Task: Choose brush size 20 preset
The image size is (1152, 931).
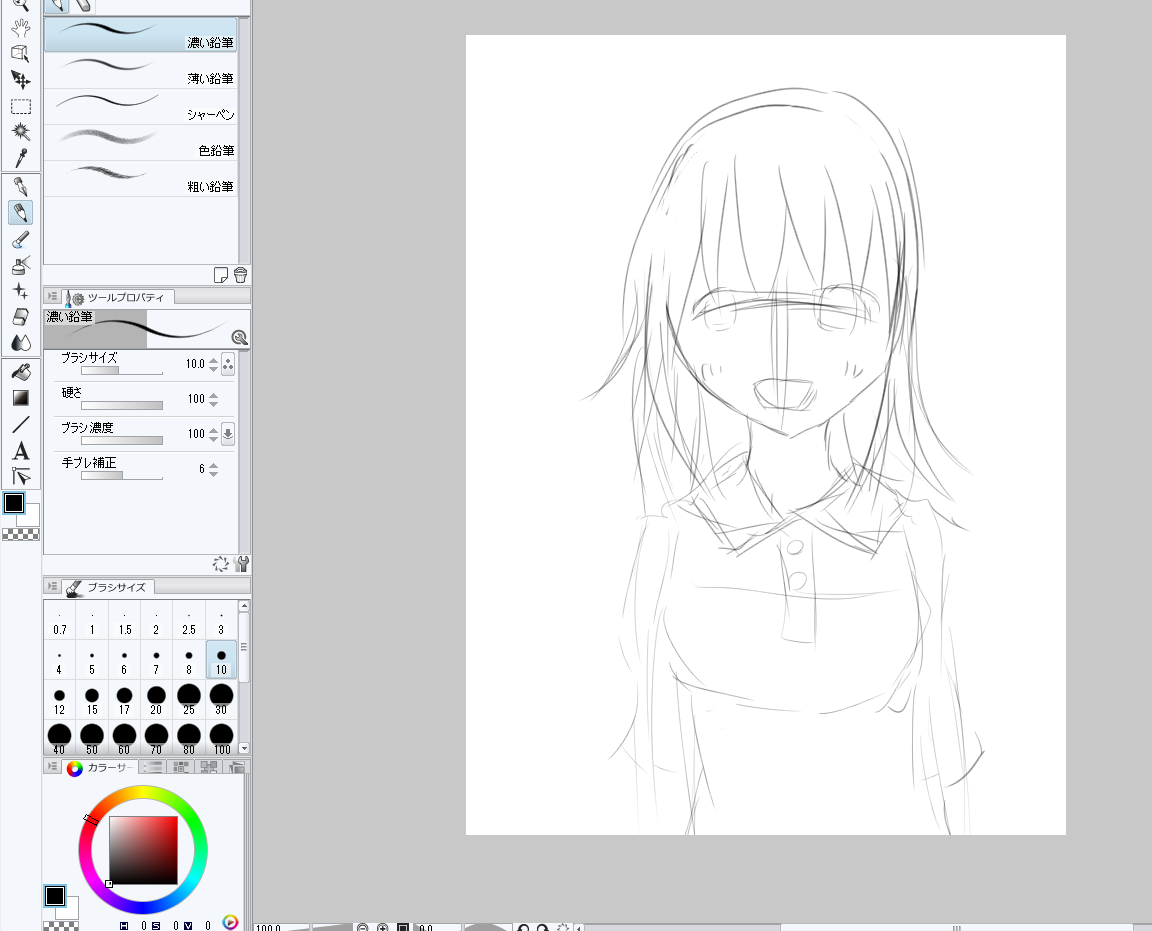Action: 156,698
